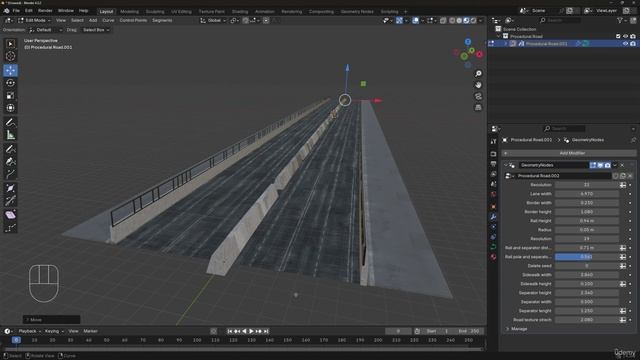Viewport: 640px width, 360px height.
Task: Open the Segments menu
Action: pos(162,20)
